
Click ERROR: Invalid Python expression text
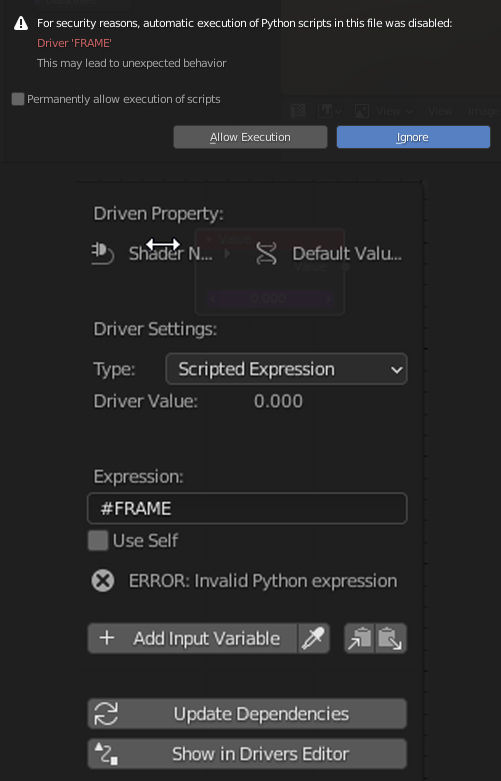263,581
